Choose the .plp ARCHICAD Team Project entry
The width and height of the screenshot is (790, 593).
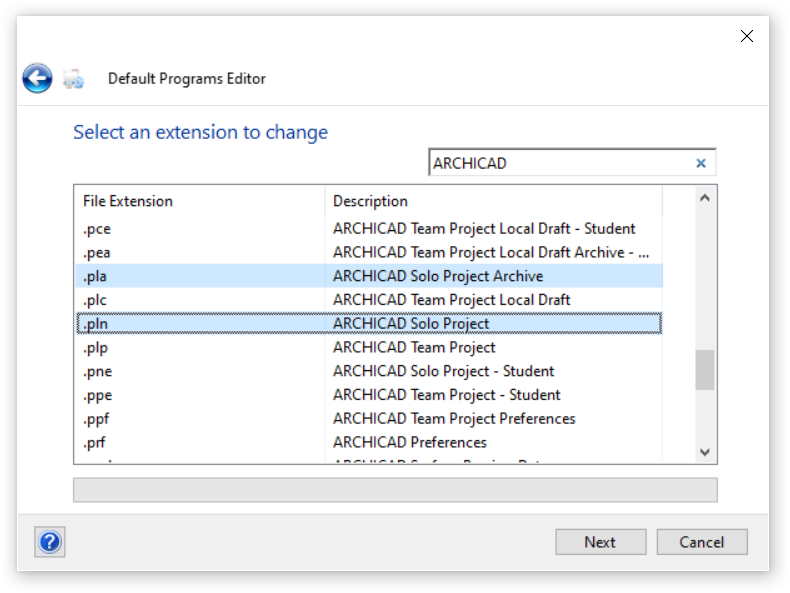tap(368, 348)
